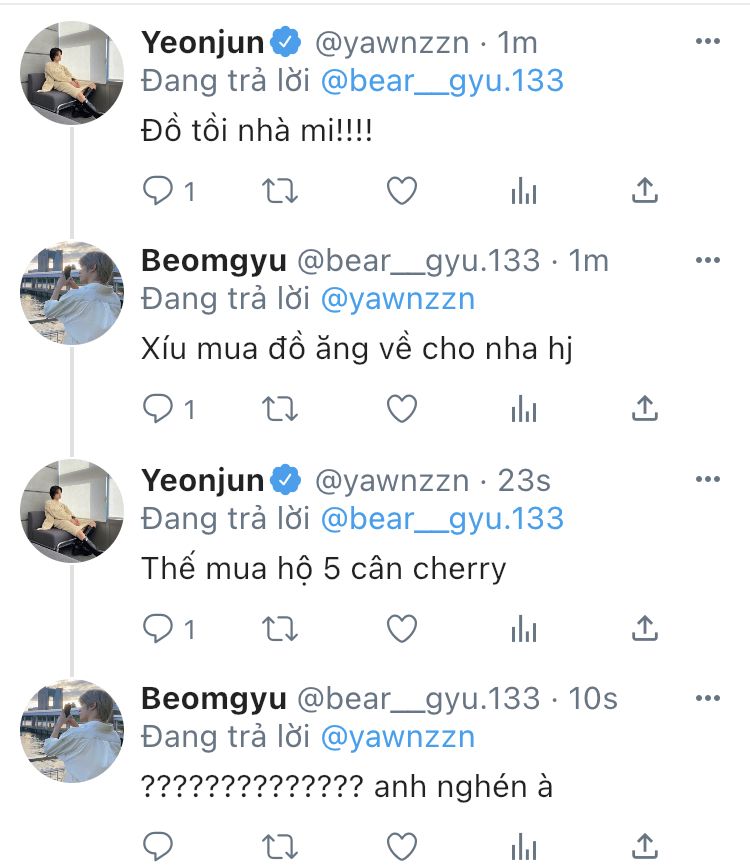Open Yeonjun's profile picture on the first tweet
Image resolution: width=750 pixels, height=868 pixels.
(x=72, y=73)
